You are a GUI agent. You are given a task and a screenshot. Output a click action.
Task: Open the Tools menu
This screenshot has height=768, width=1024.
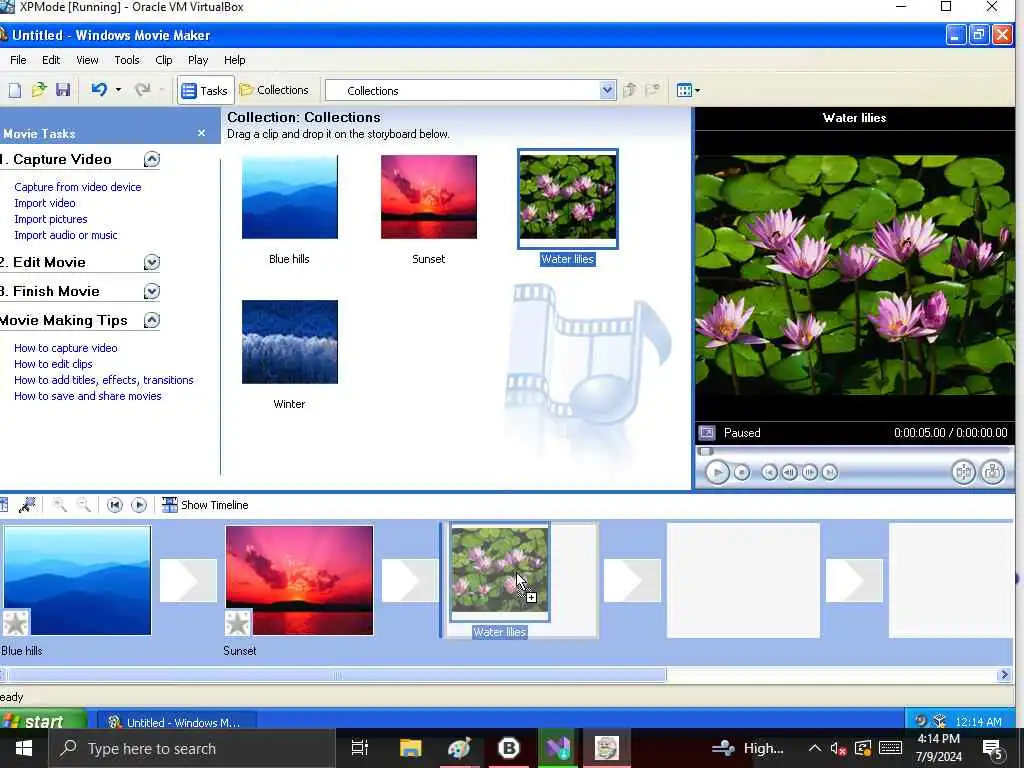coord(127,60)
